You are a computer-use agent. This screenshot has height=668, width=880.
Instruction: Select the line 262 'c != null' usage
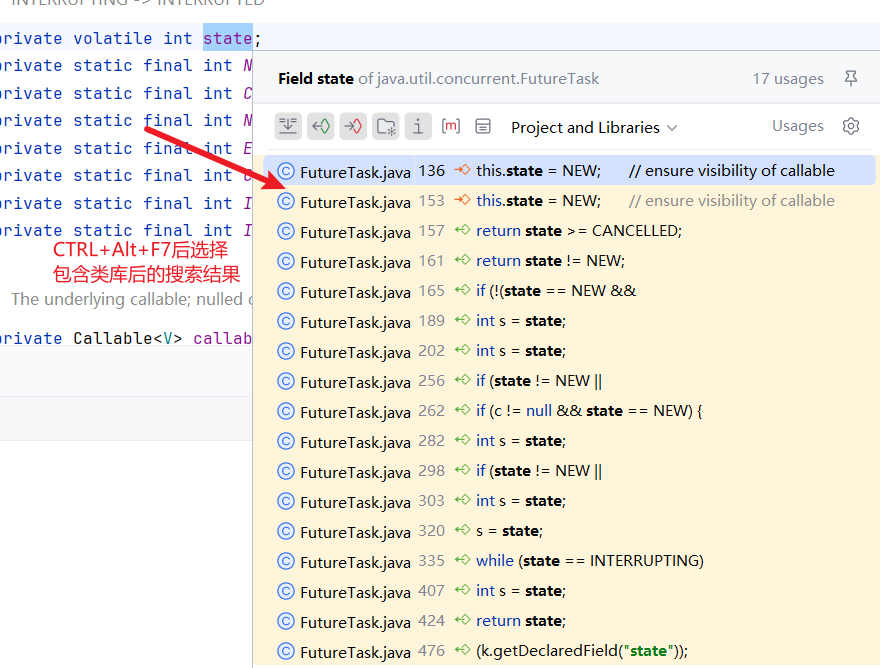point(590,411)
